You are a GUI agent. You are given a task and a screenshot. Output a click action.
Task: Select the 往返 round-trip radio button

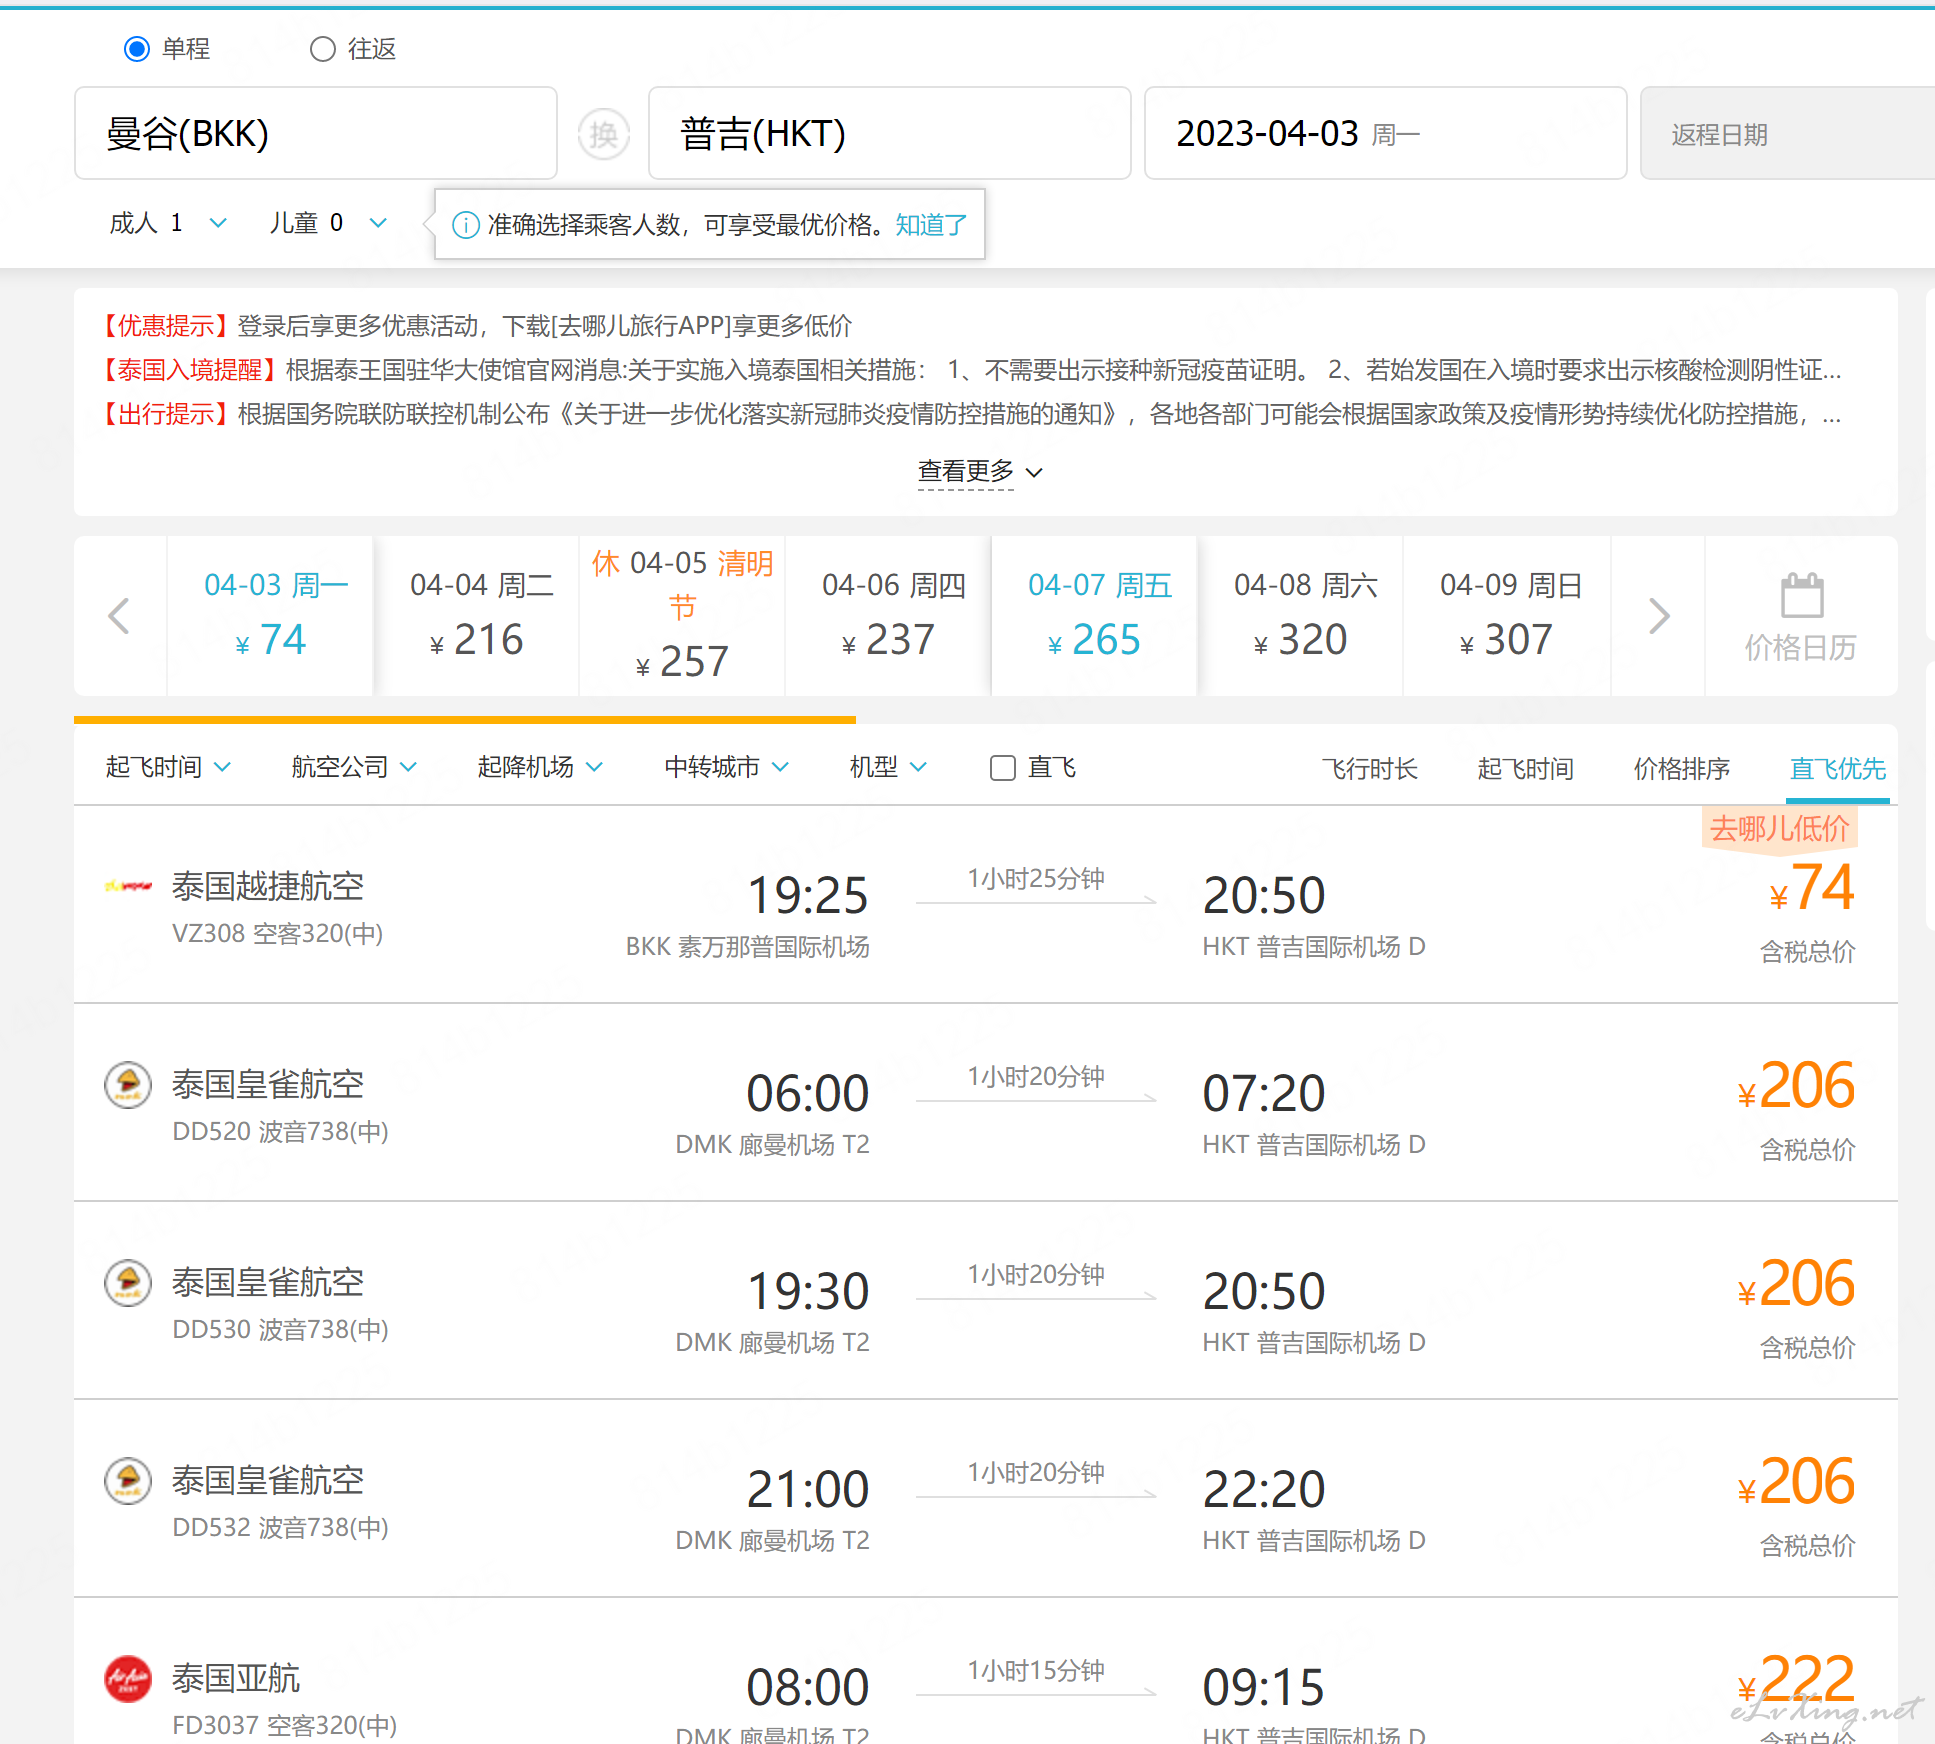[x=322, y=49]
